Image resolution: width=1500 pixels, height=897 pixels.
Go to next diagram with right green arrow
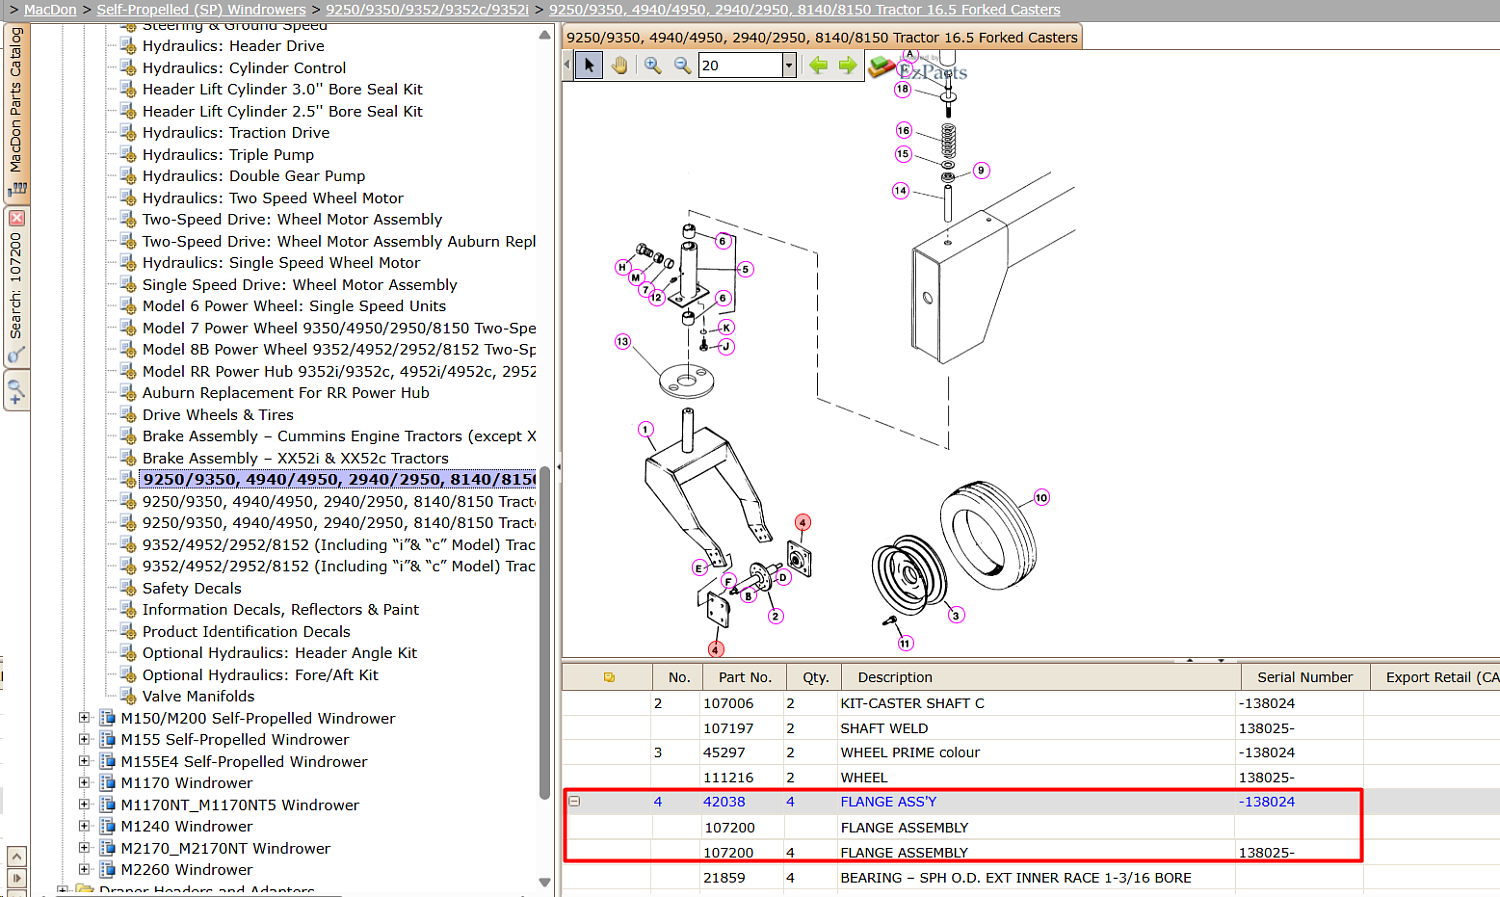848,66
